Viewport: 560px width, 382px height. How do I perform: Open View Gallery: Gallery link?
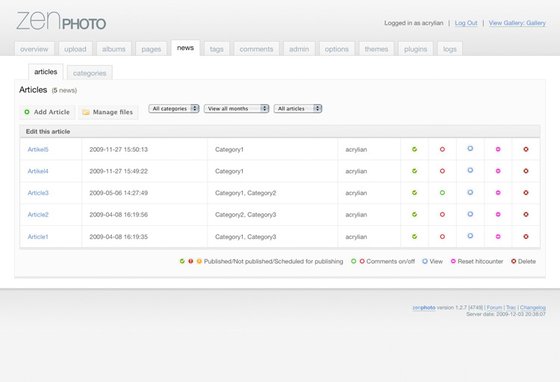[x=517, y=23]
